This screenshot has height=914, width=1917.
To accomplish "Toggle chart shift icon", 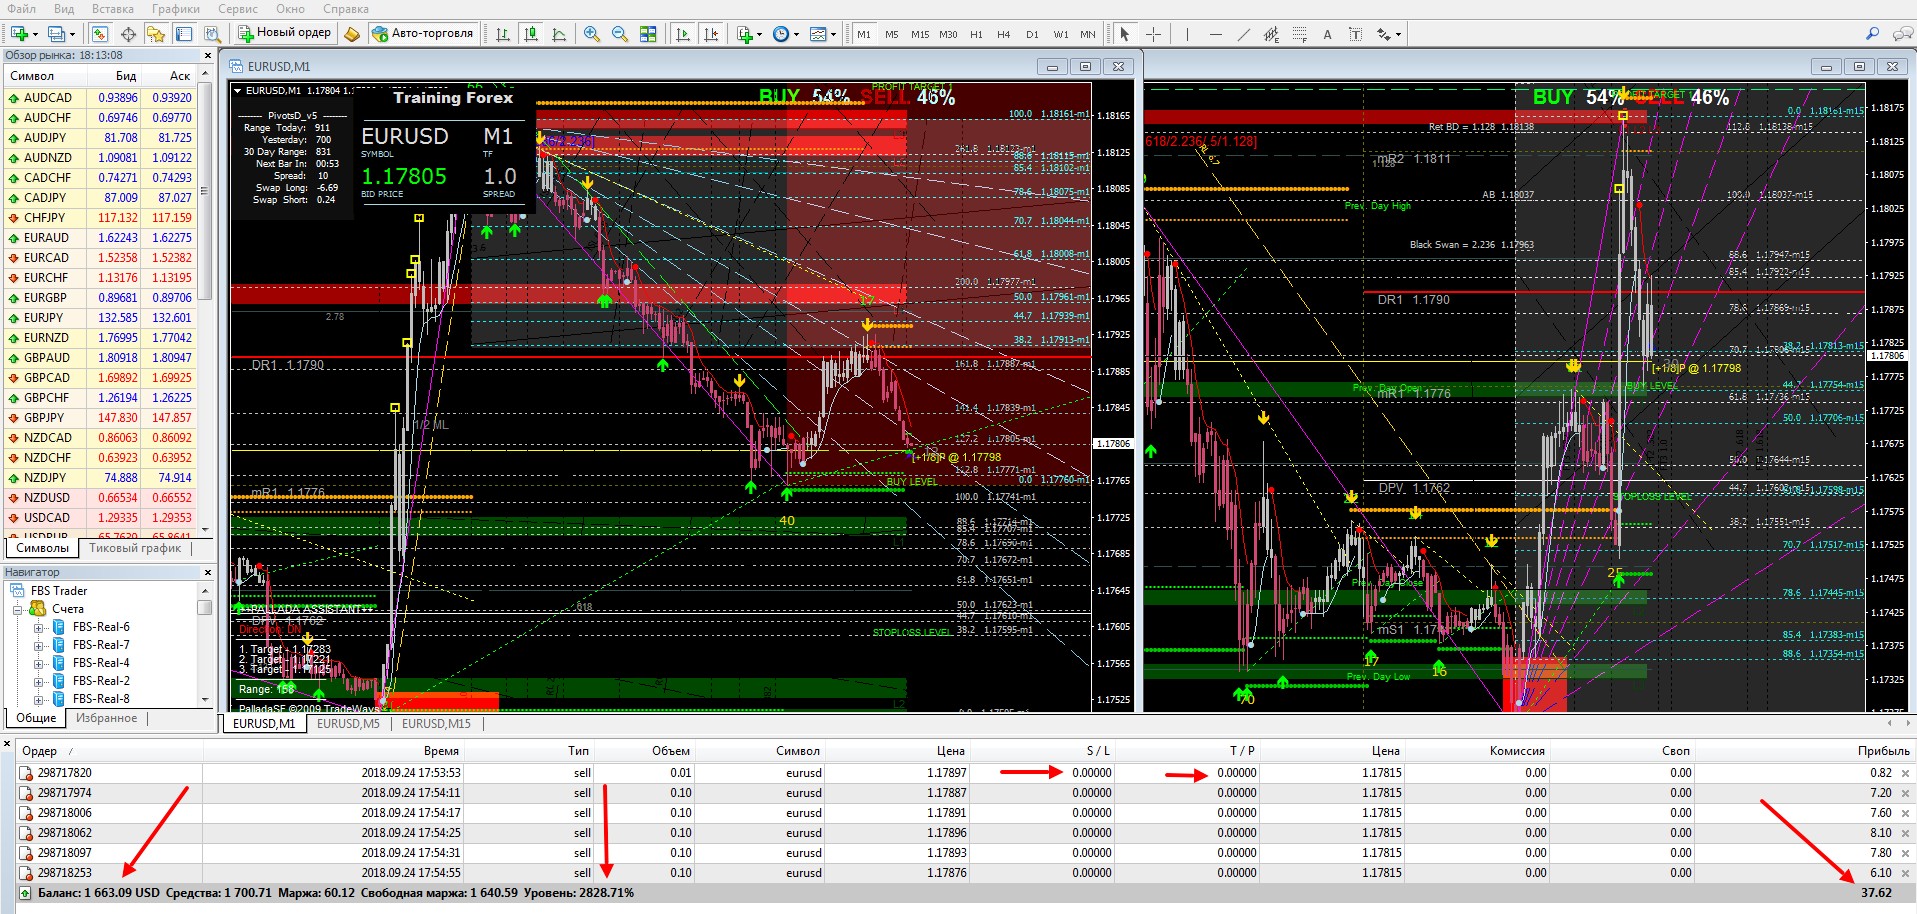I will [711, 34].
